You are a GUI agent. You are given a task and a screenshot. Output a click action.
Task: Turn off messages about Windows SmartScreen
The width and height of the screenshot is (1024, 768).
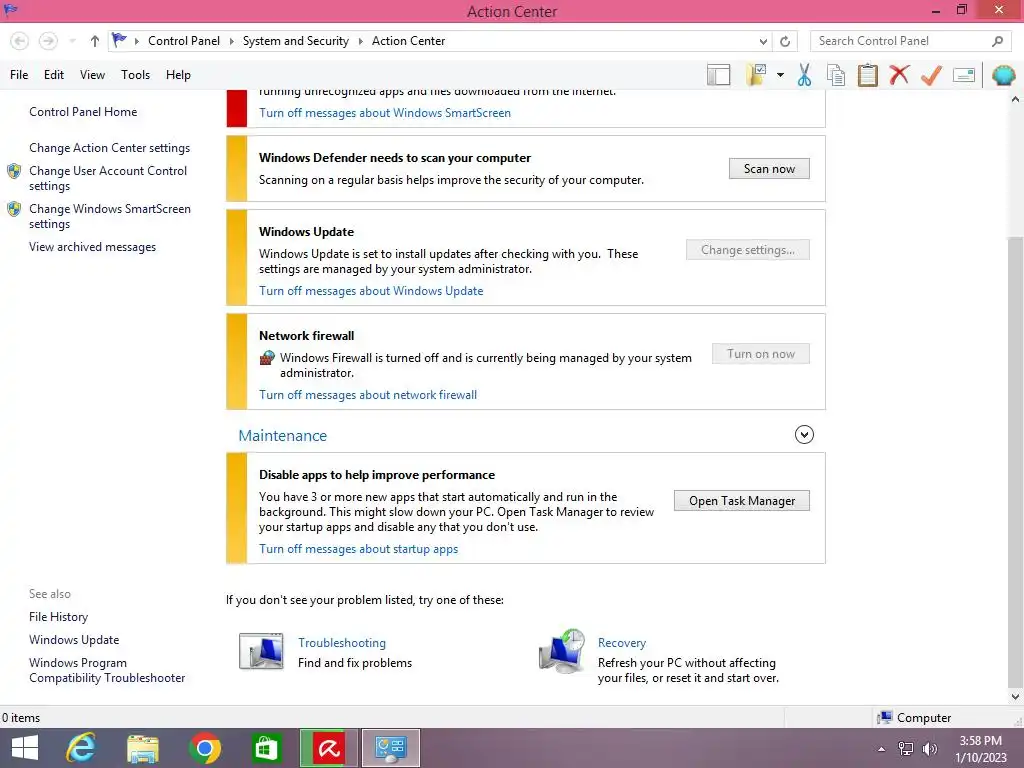click(x=385, y=113)
